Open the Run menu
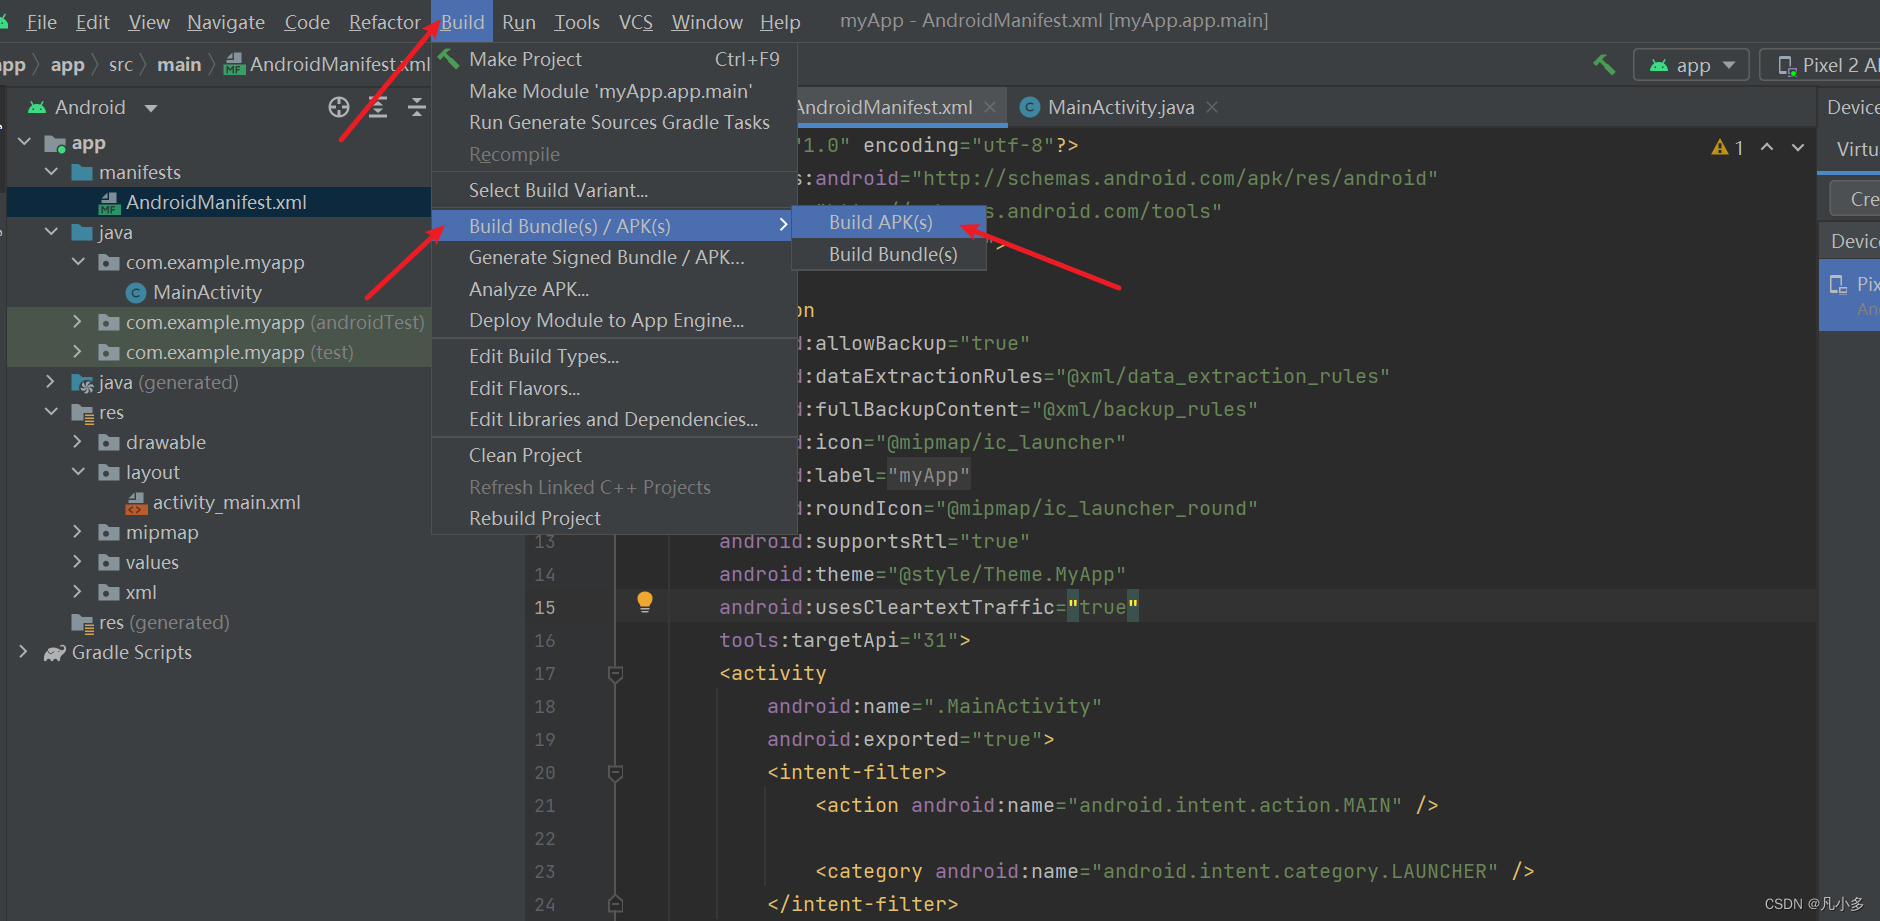Viewport: 1880px width, 921px height. 519,22
